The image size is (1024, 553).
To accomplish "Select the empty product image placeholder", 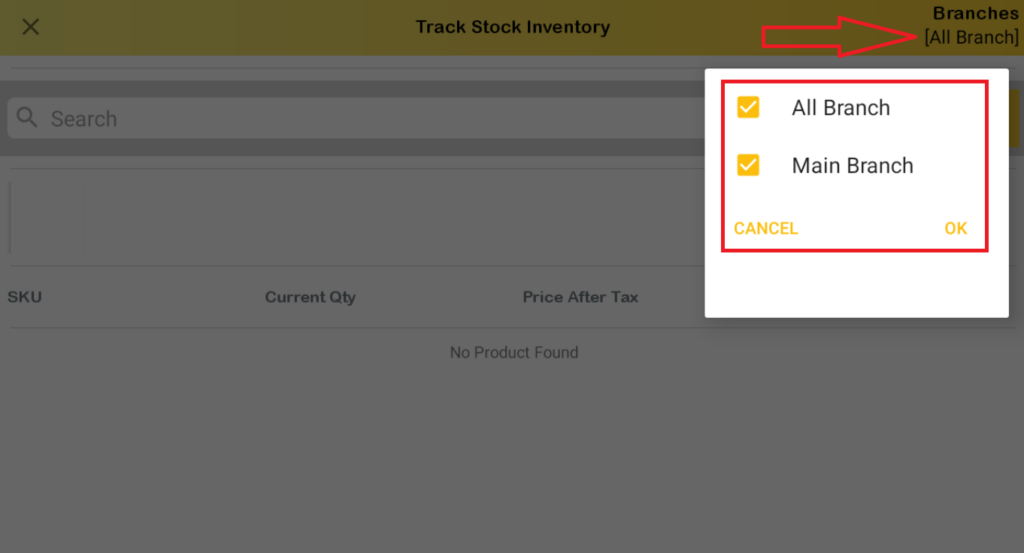I will tap(46, 217).
